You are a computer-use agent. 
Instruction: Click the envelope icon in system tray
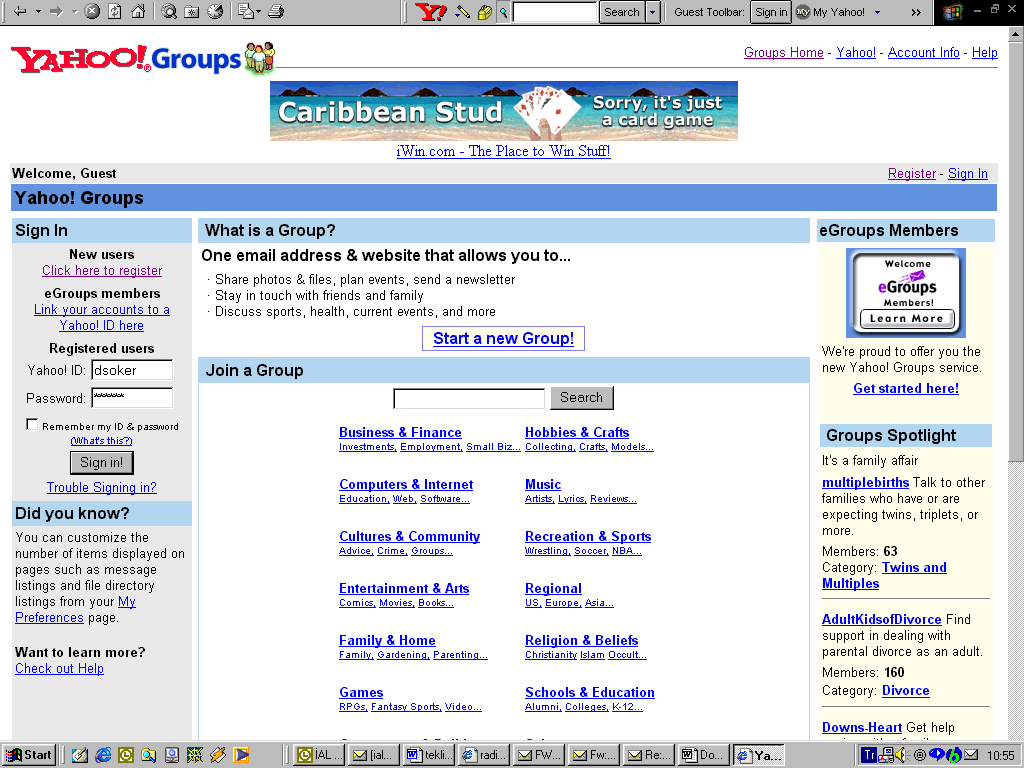971,755
